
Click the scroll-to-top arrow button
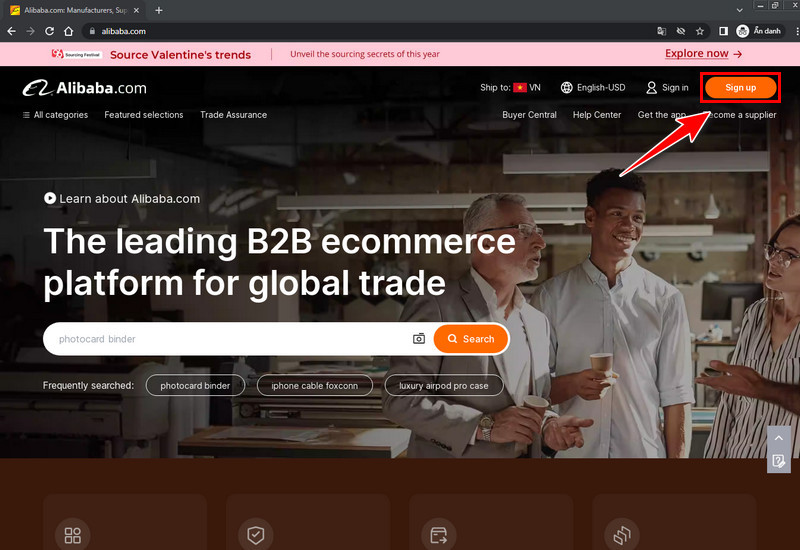click(x=779, y=438)
